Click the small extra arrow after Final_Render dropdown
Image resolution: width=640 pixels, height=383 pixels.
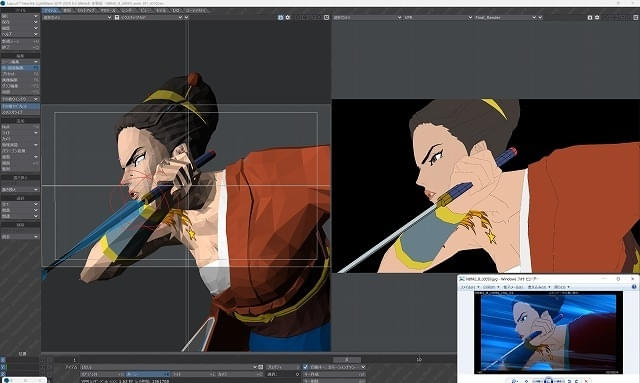(540, 18)
